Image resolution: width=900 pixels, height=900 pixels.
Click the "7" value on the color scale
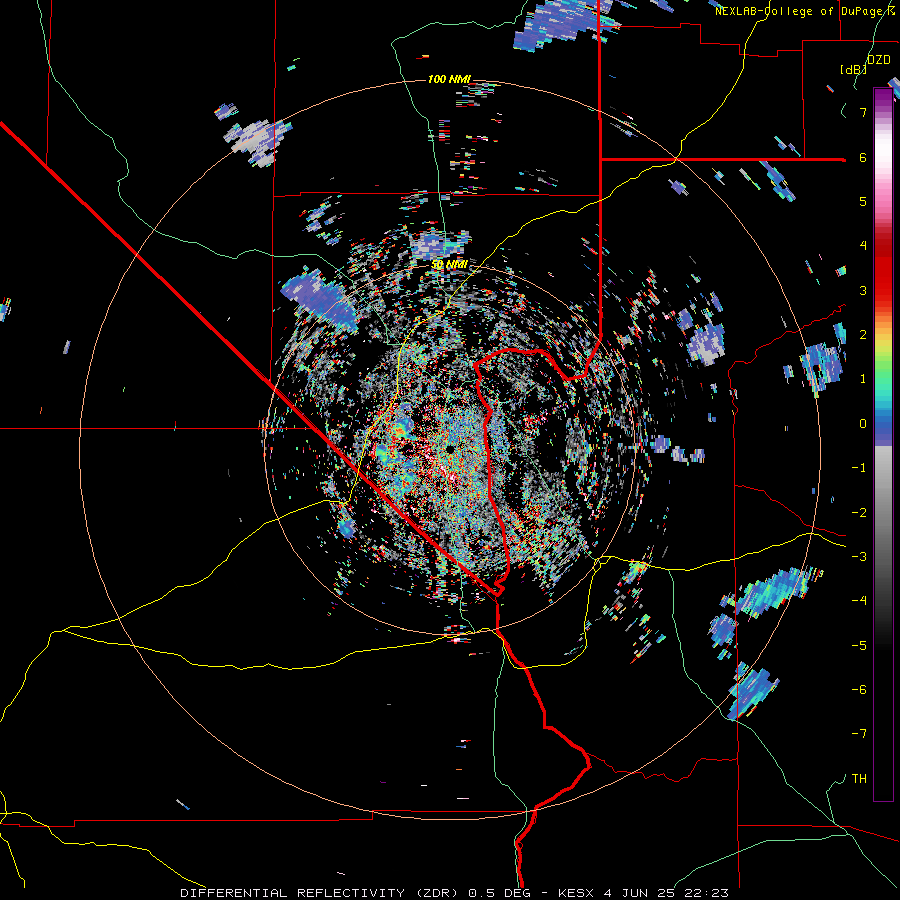coord(863,112)
